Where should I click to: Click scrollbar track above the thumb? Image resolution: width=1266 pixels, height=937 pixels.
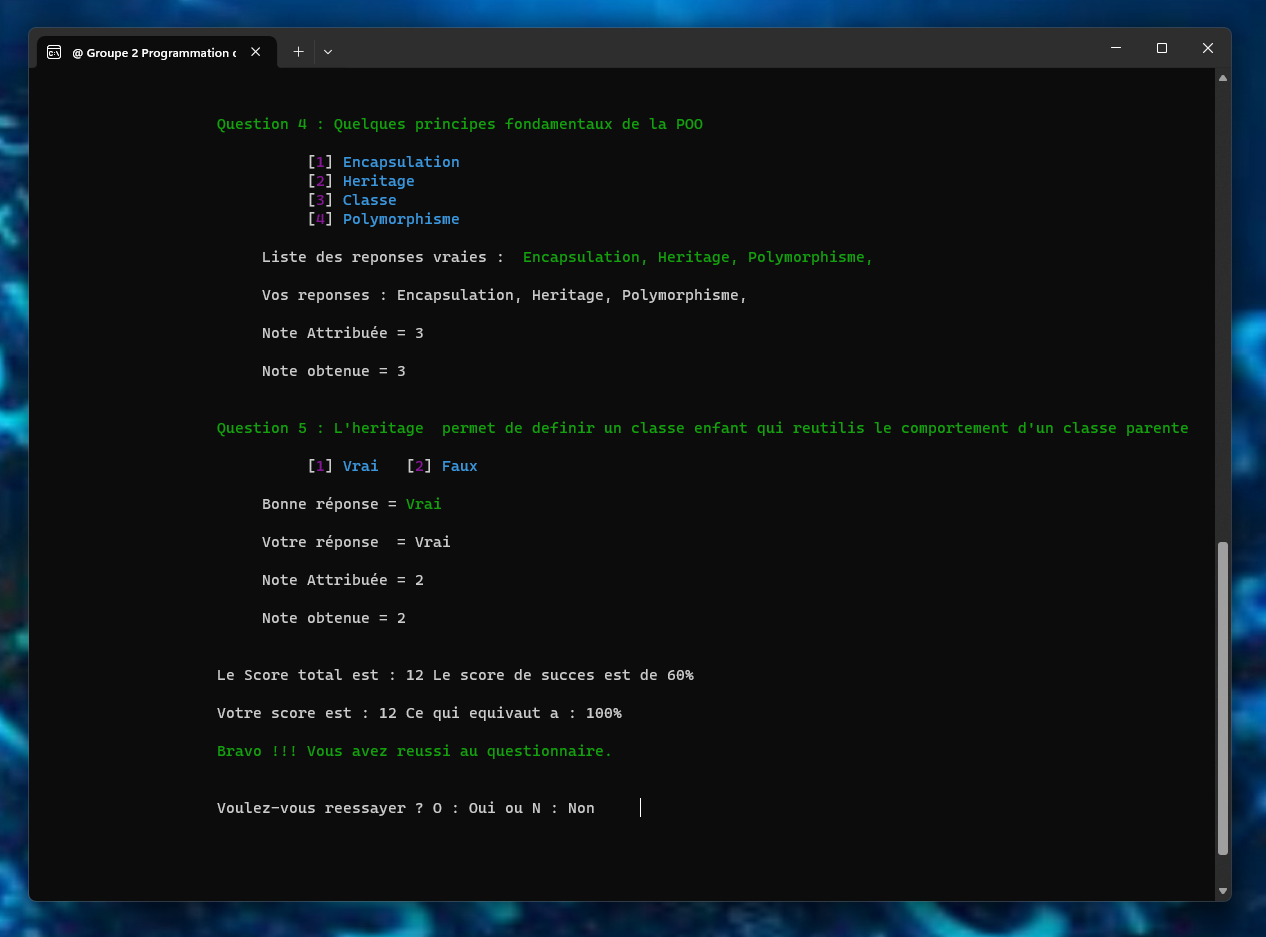pos(1222,300)
